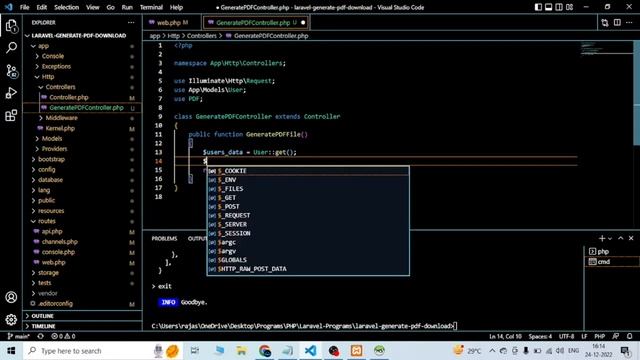Viewport: 640px width, 360px height.
Task: Open Explorer more actions ellipsis
Action: pos(131,22)
